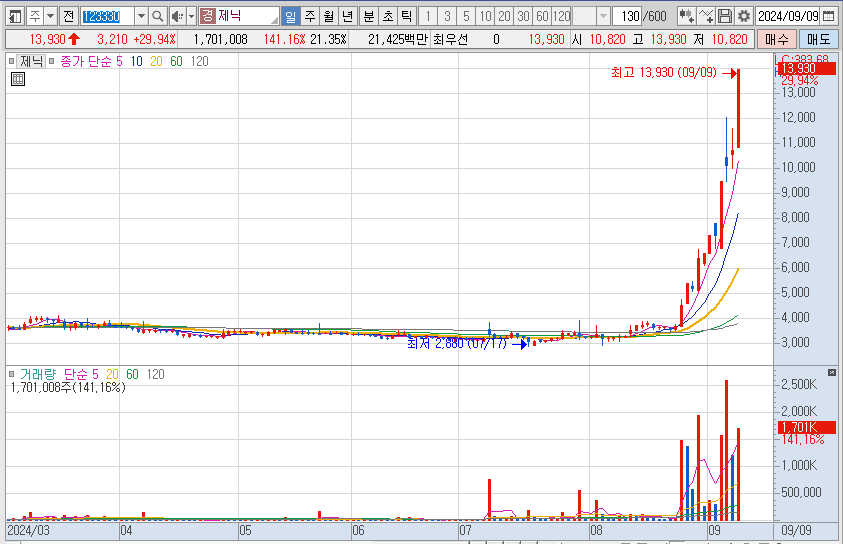Screen dimensions: 843x544
Task: Click the 매수 (buy) button
Action: point(777,39)
